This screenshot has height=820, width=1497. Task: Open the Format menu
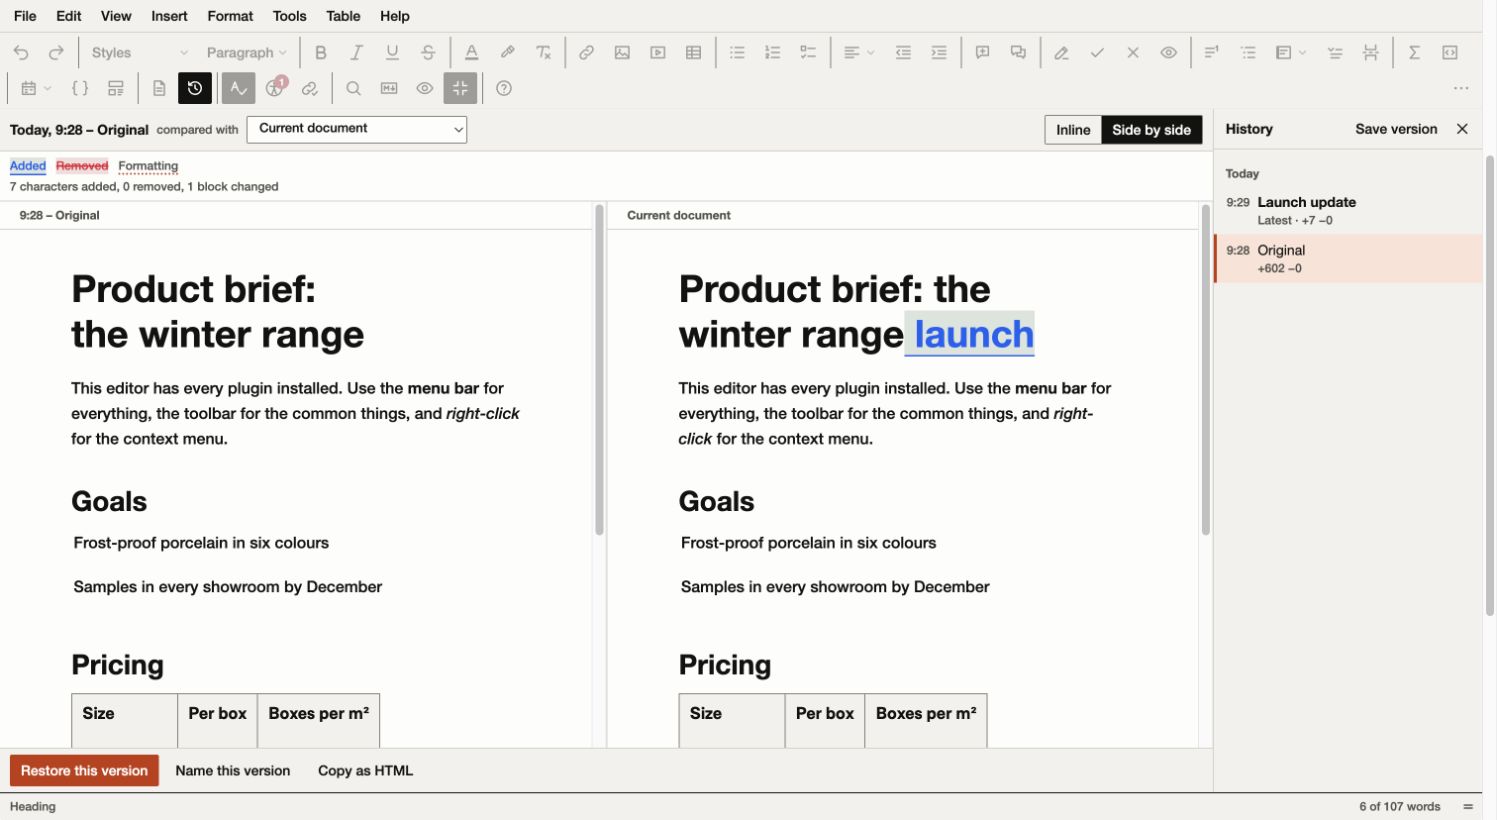[x=230, y=16]
